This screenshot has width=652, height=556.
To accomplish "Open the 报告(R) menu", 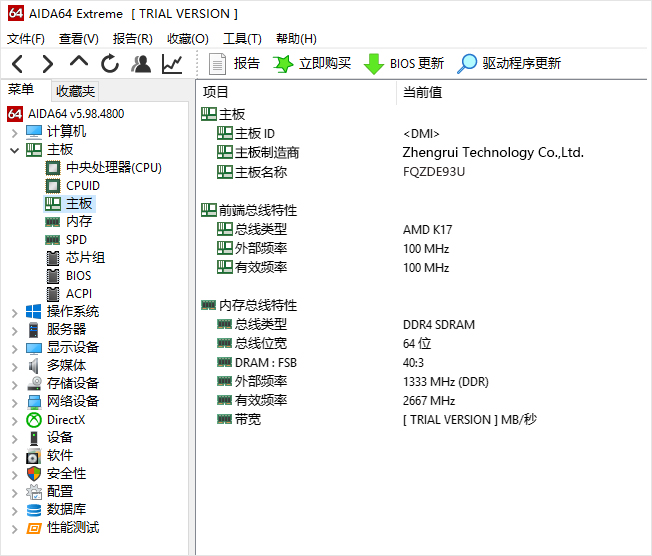I will click(x=133, y=39).
